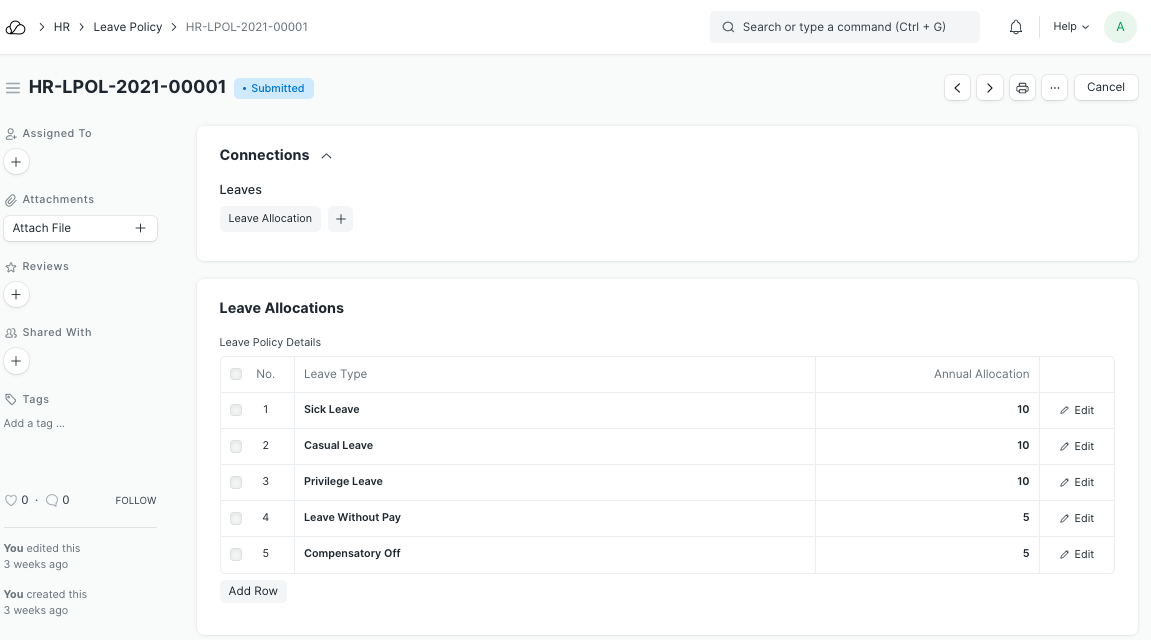The height and width of the screenshot is (640, 1151).
Task: Go to next document arrow
Action: [x=990, y=88]
